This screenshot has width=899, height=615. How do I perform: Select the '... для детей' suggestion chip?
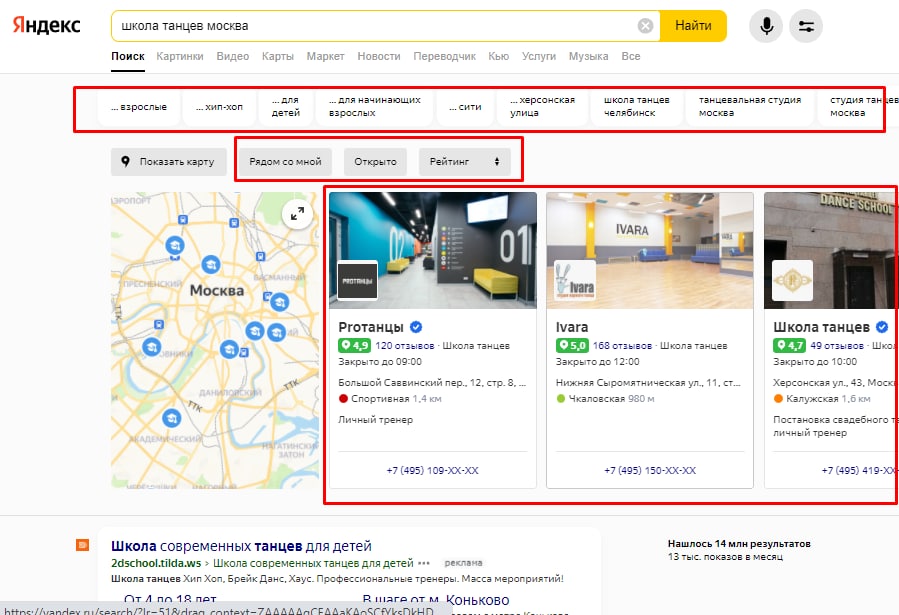pos(286,107)
